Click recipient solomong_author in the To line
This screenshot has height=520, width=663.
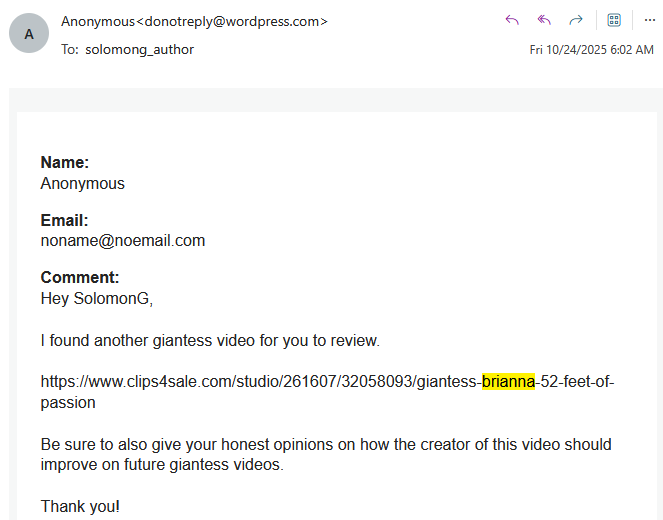coord(139,49)
